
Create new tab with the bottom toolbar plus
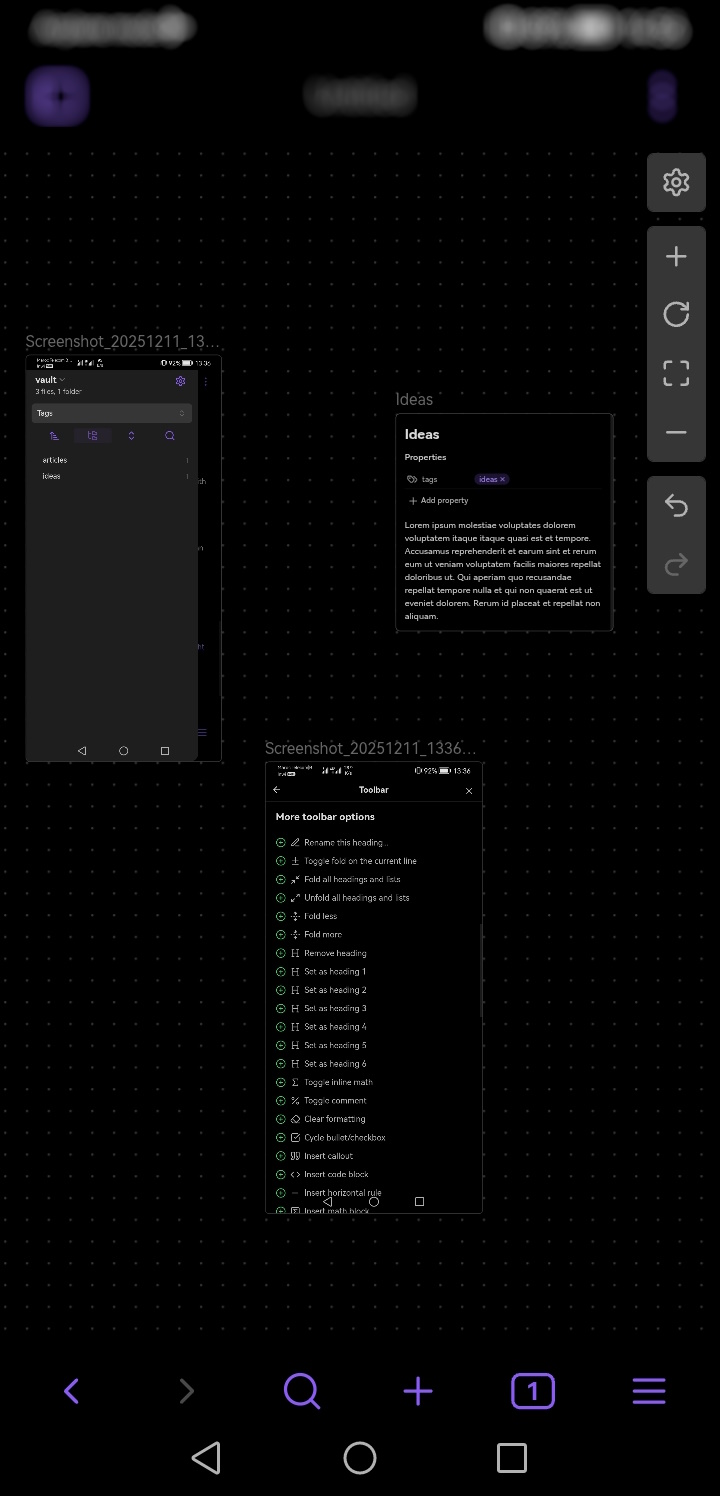[418, 1391]
